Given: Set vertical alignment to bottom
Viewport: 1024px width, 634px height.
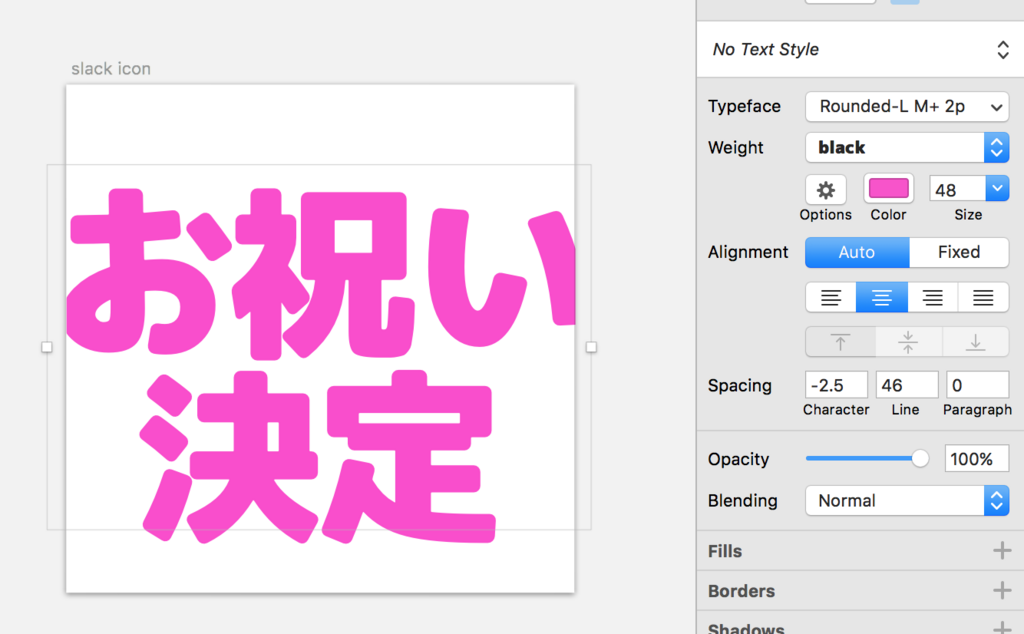Looking at the screenshot, I should [975, 342].
